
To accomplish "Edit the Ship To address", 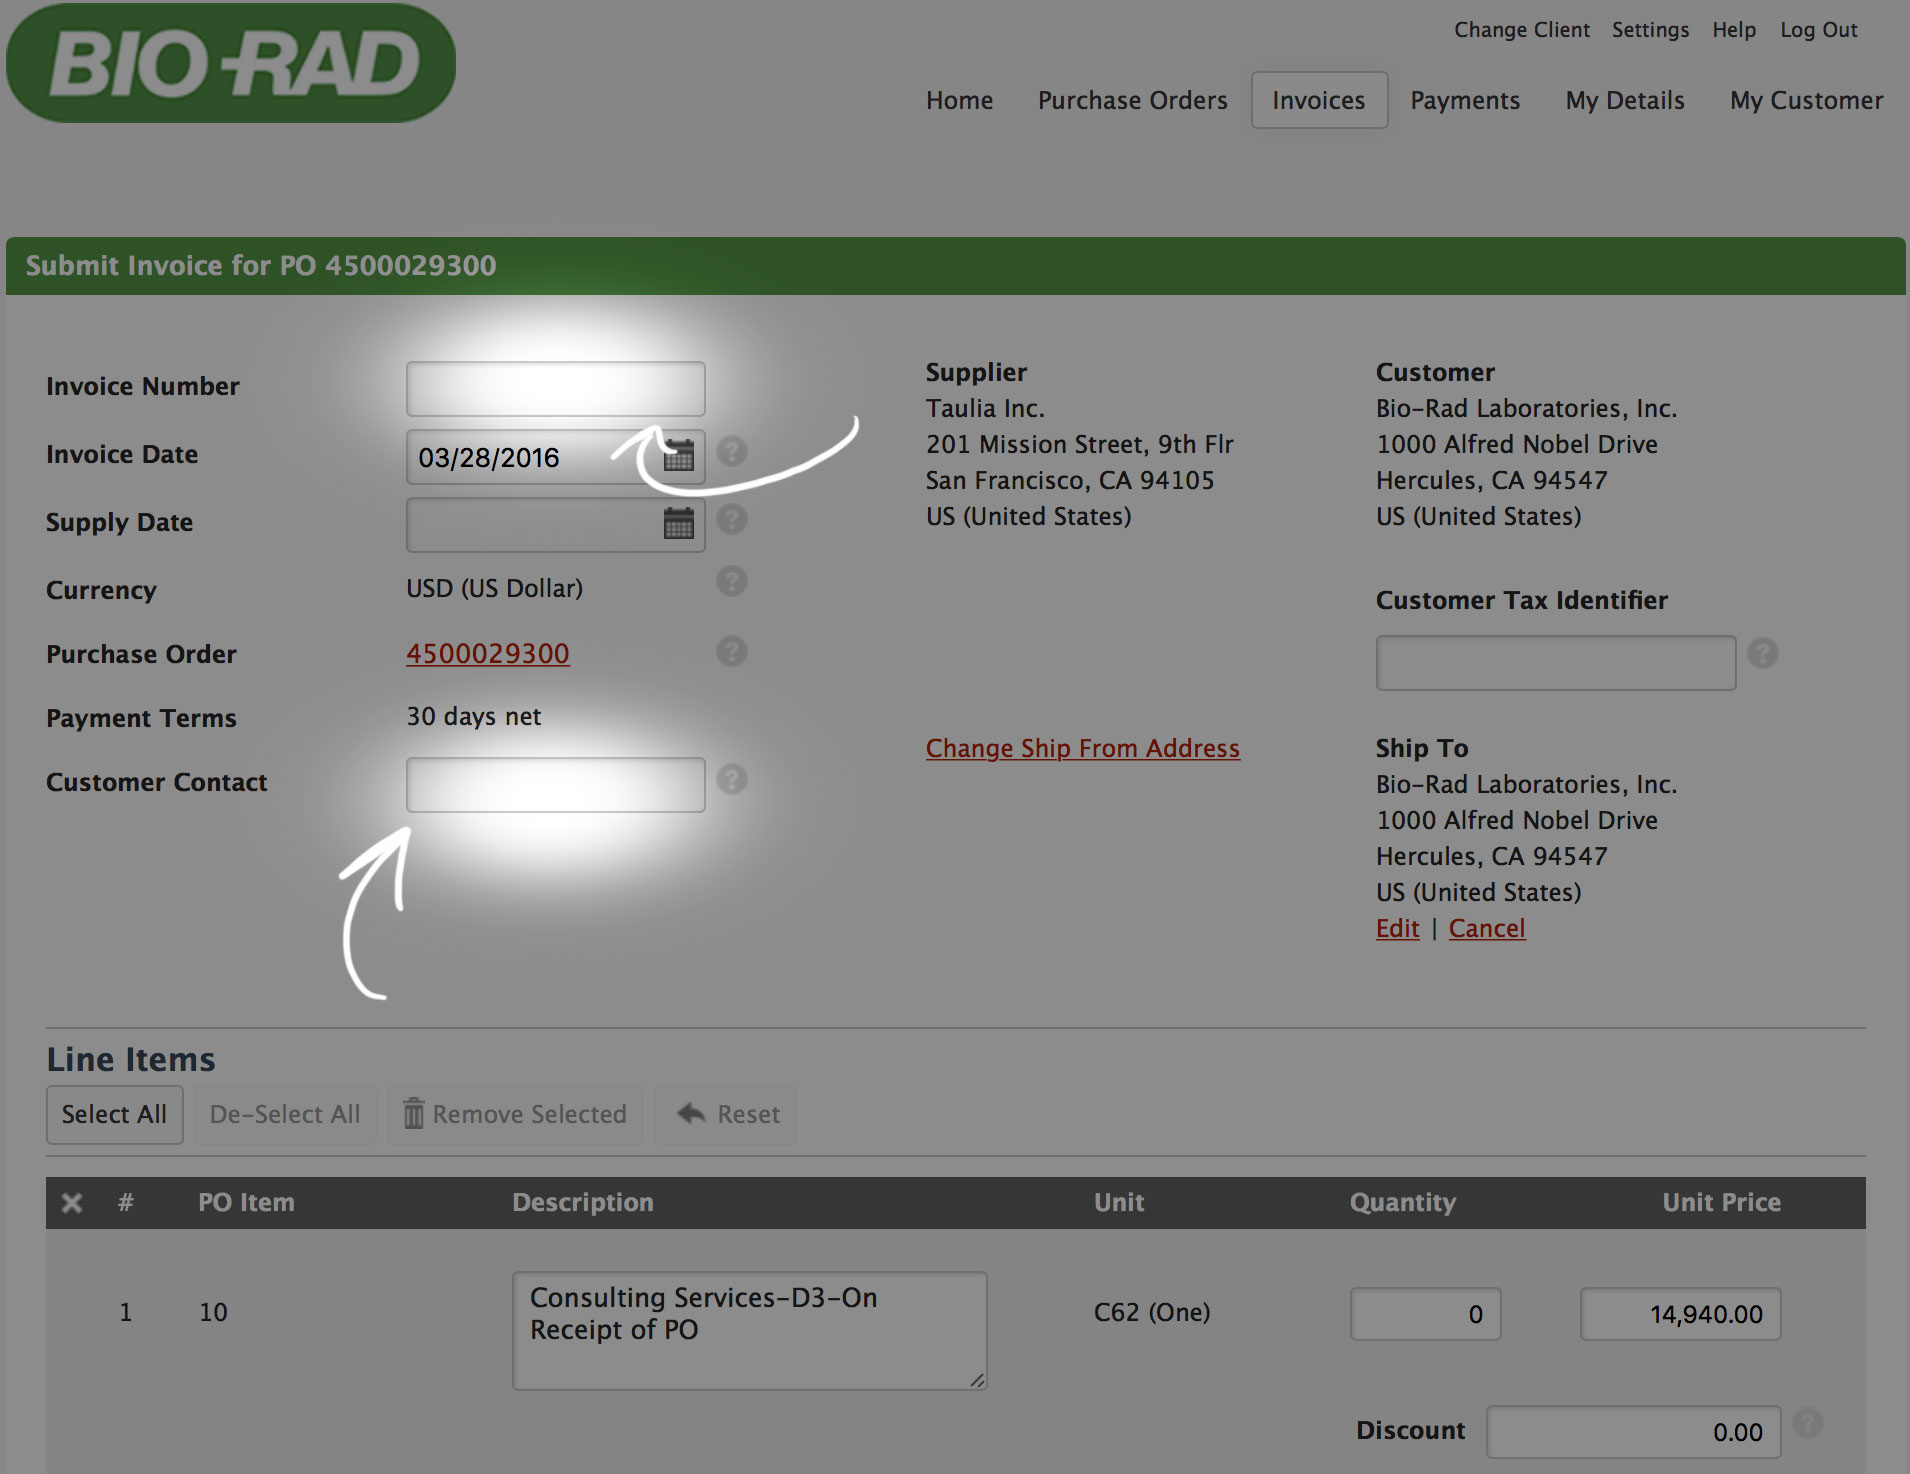I will [x=1397, y=928].
